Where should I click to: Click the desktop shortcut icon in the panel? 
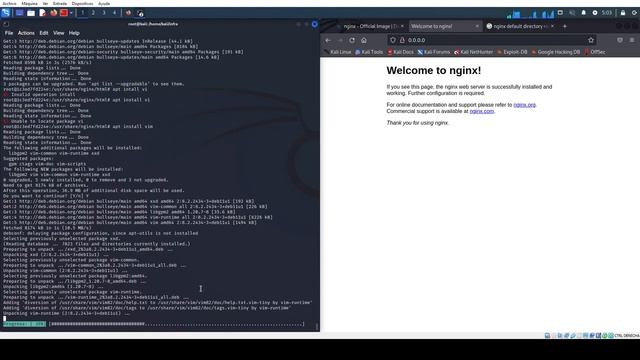point(19,13)
